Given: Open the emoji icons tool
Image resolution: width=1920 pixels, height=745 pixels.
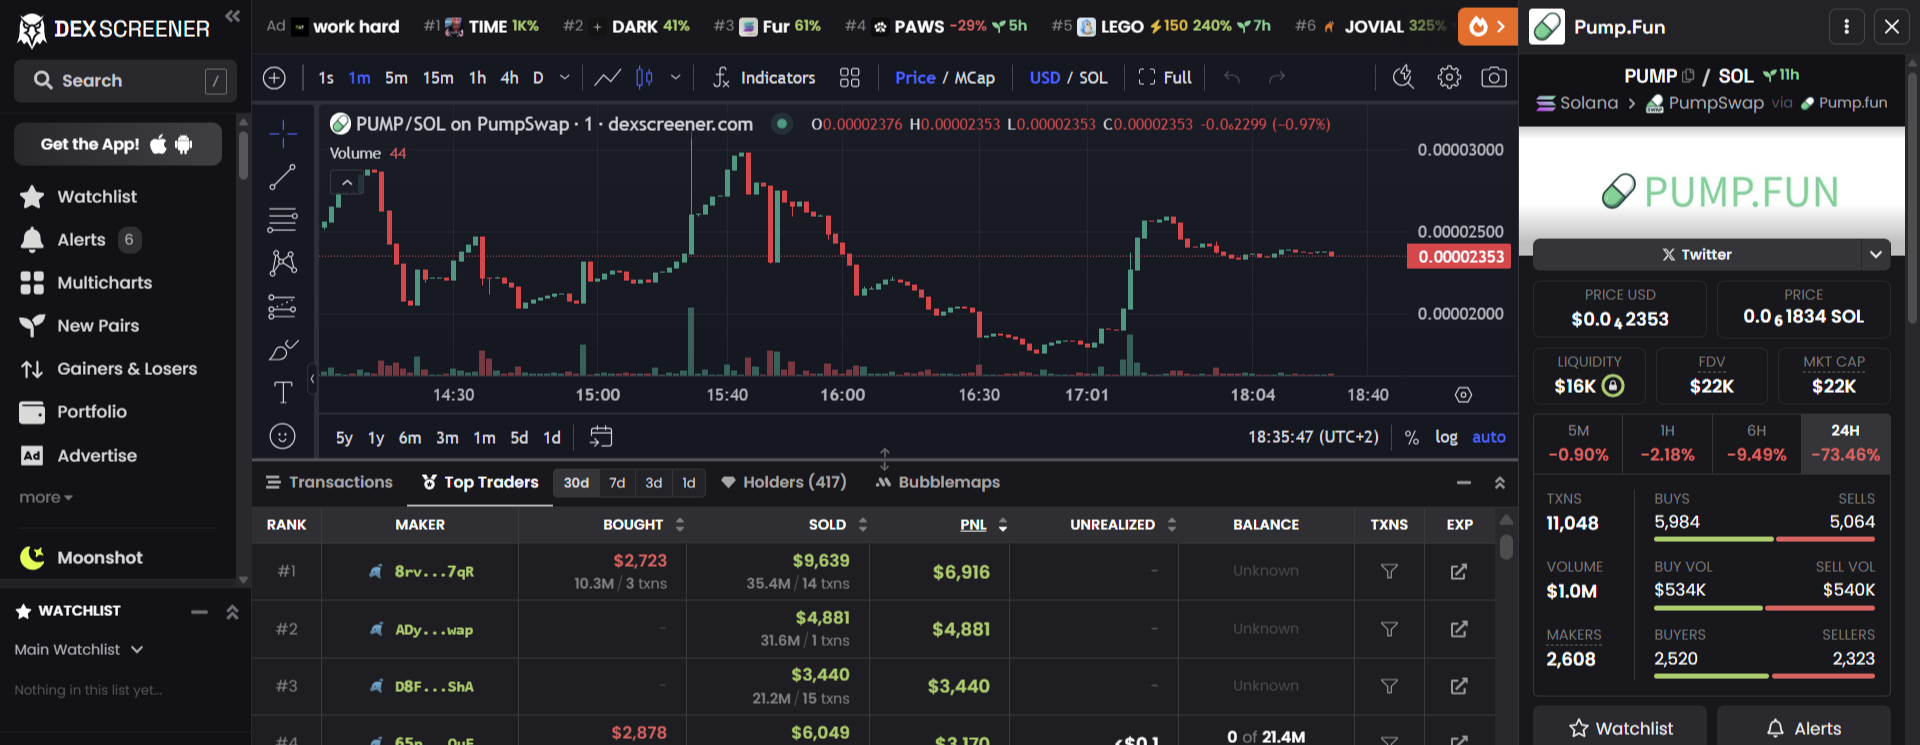Looking at the screenshot, I should 283,436.
